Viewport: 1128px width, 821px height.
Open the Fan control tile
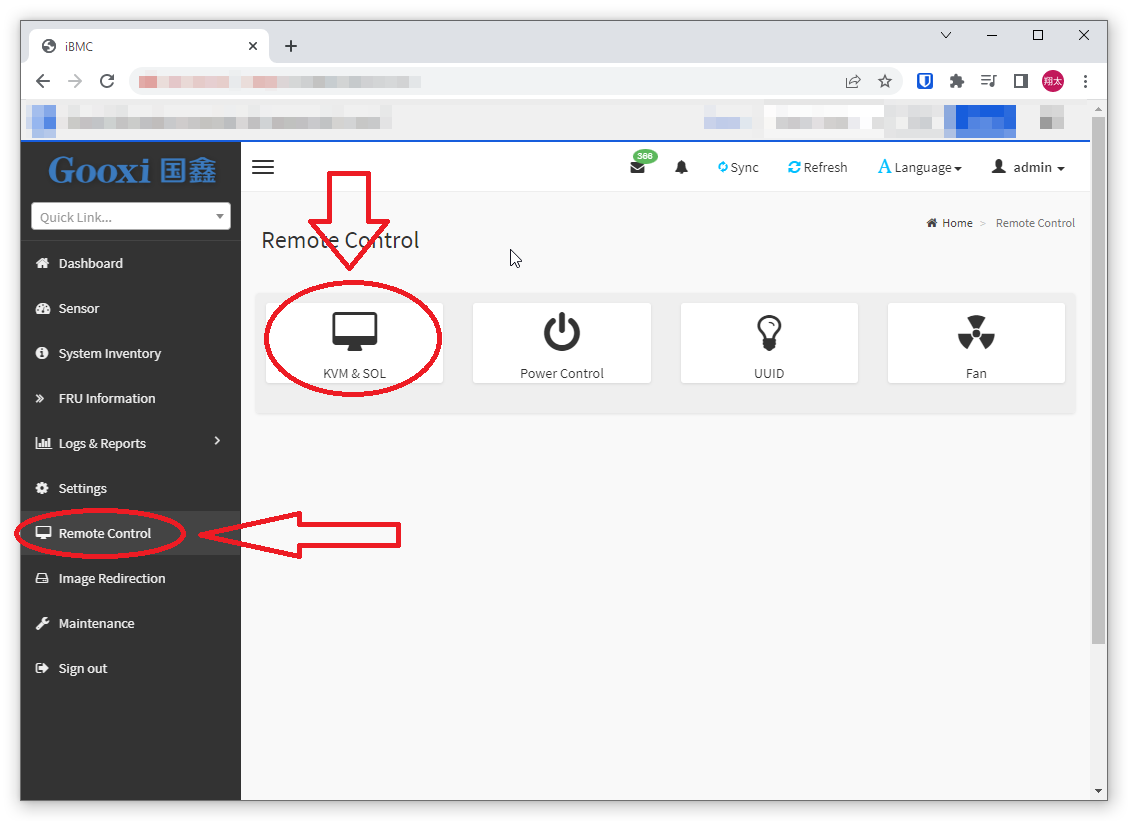(975, 343)
